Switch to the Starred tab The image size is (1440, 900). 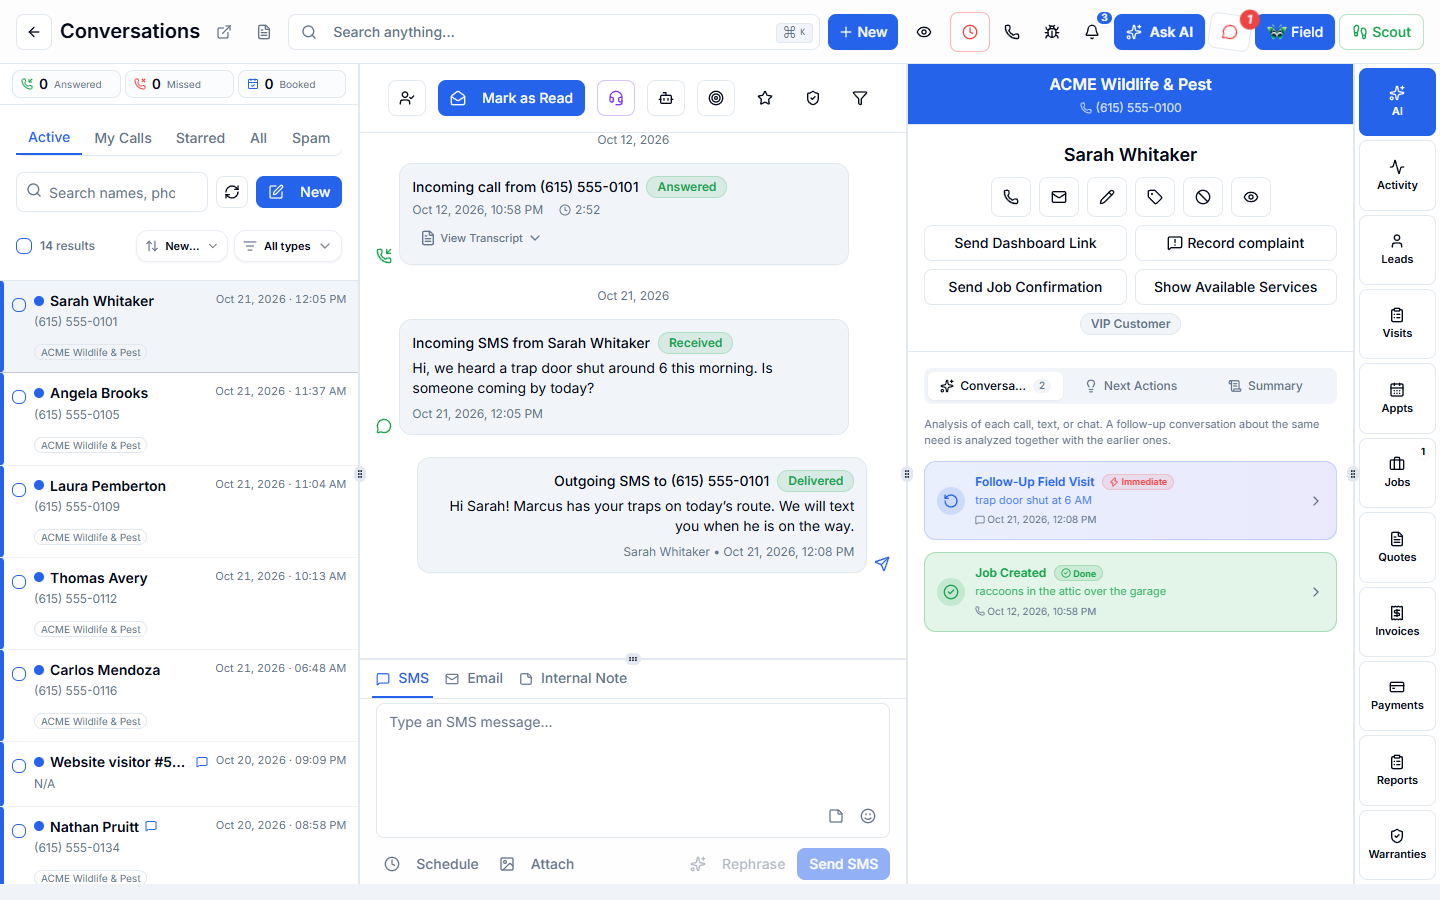200,138
